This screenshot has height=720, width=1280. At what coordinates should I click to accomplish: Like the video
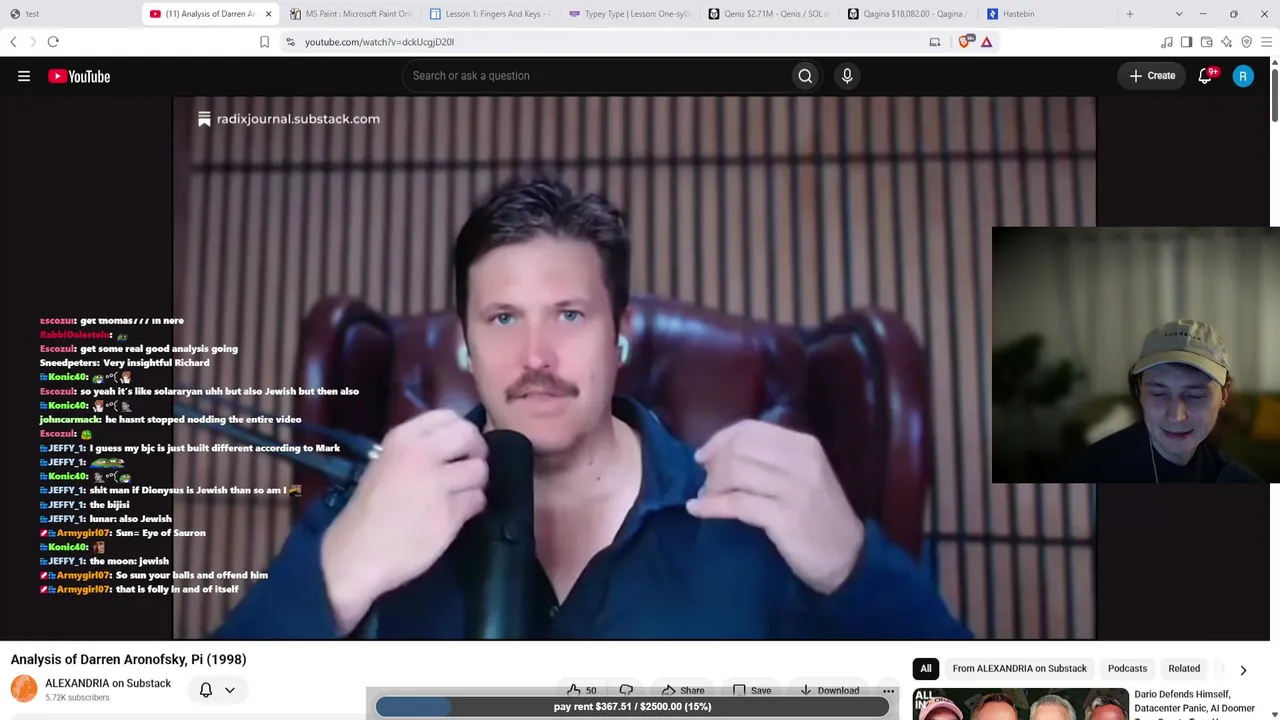582,690
